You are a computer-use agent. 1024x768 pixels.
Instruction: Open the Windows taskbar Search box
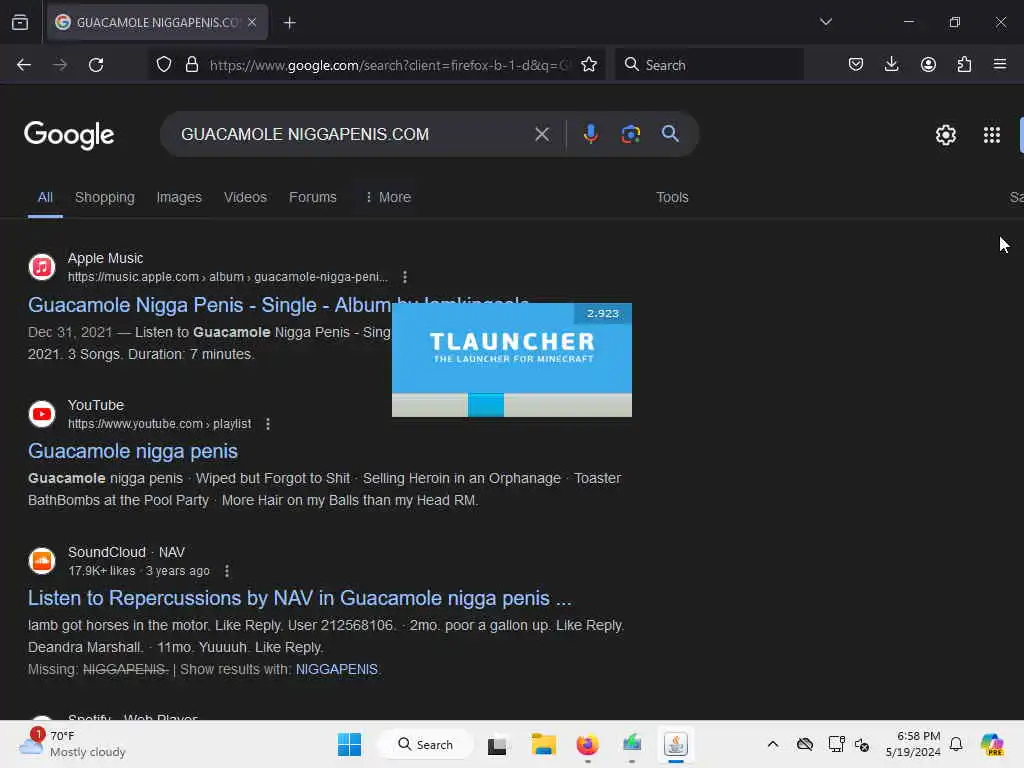point(426,744)
